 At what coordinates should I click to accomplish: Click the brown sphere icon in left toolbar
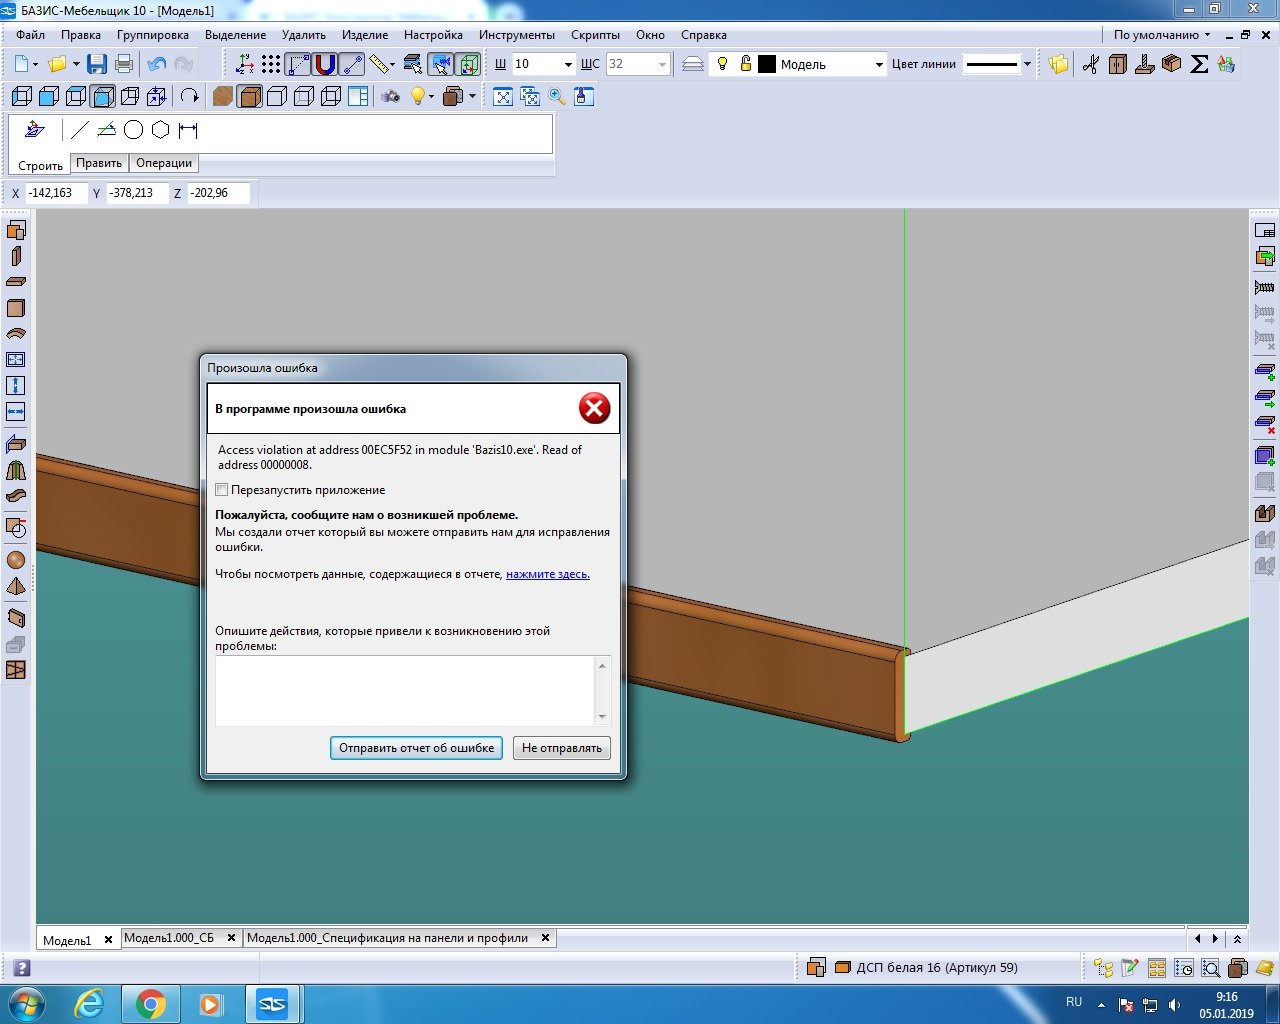(x=16, y=560)
